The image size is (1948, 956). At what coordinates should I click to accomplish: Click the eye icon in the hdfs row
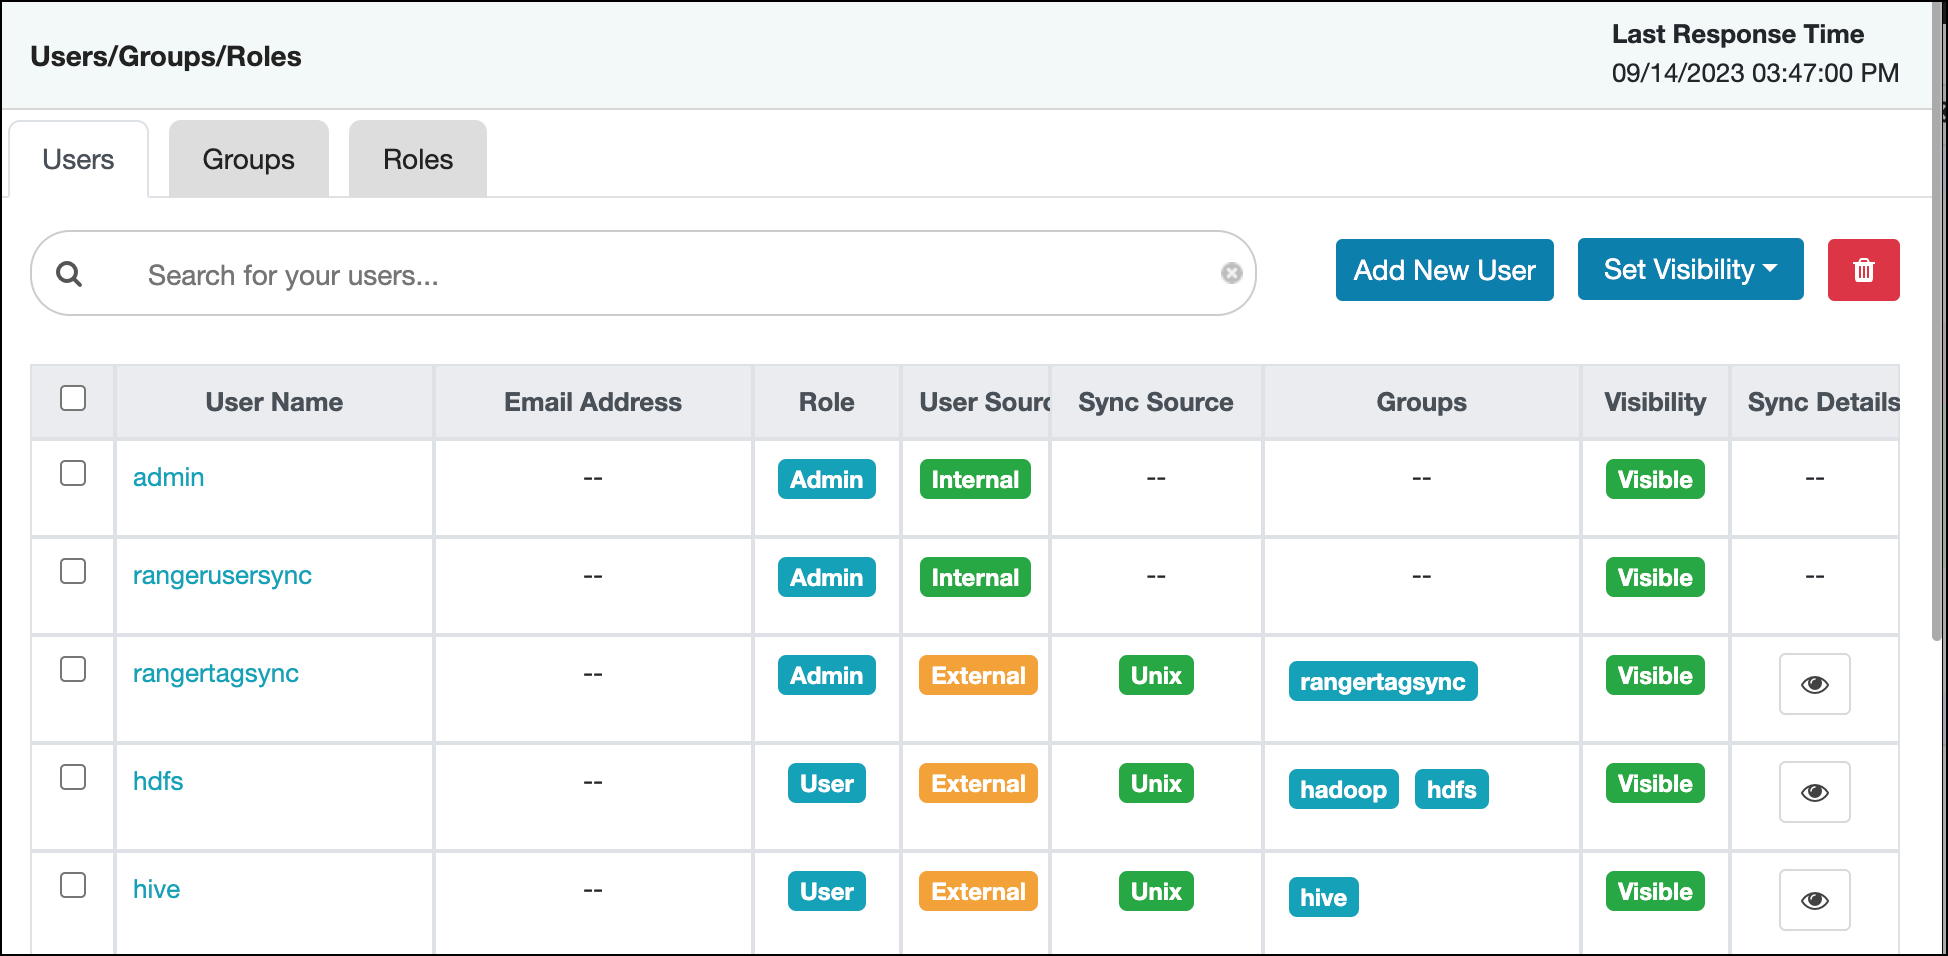(1815, 792)
